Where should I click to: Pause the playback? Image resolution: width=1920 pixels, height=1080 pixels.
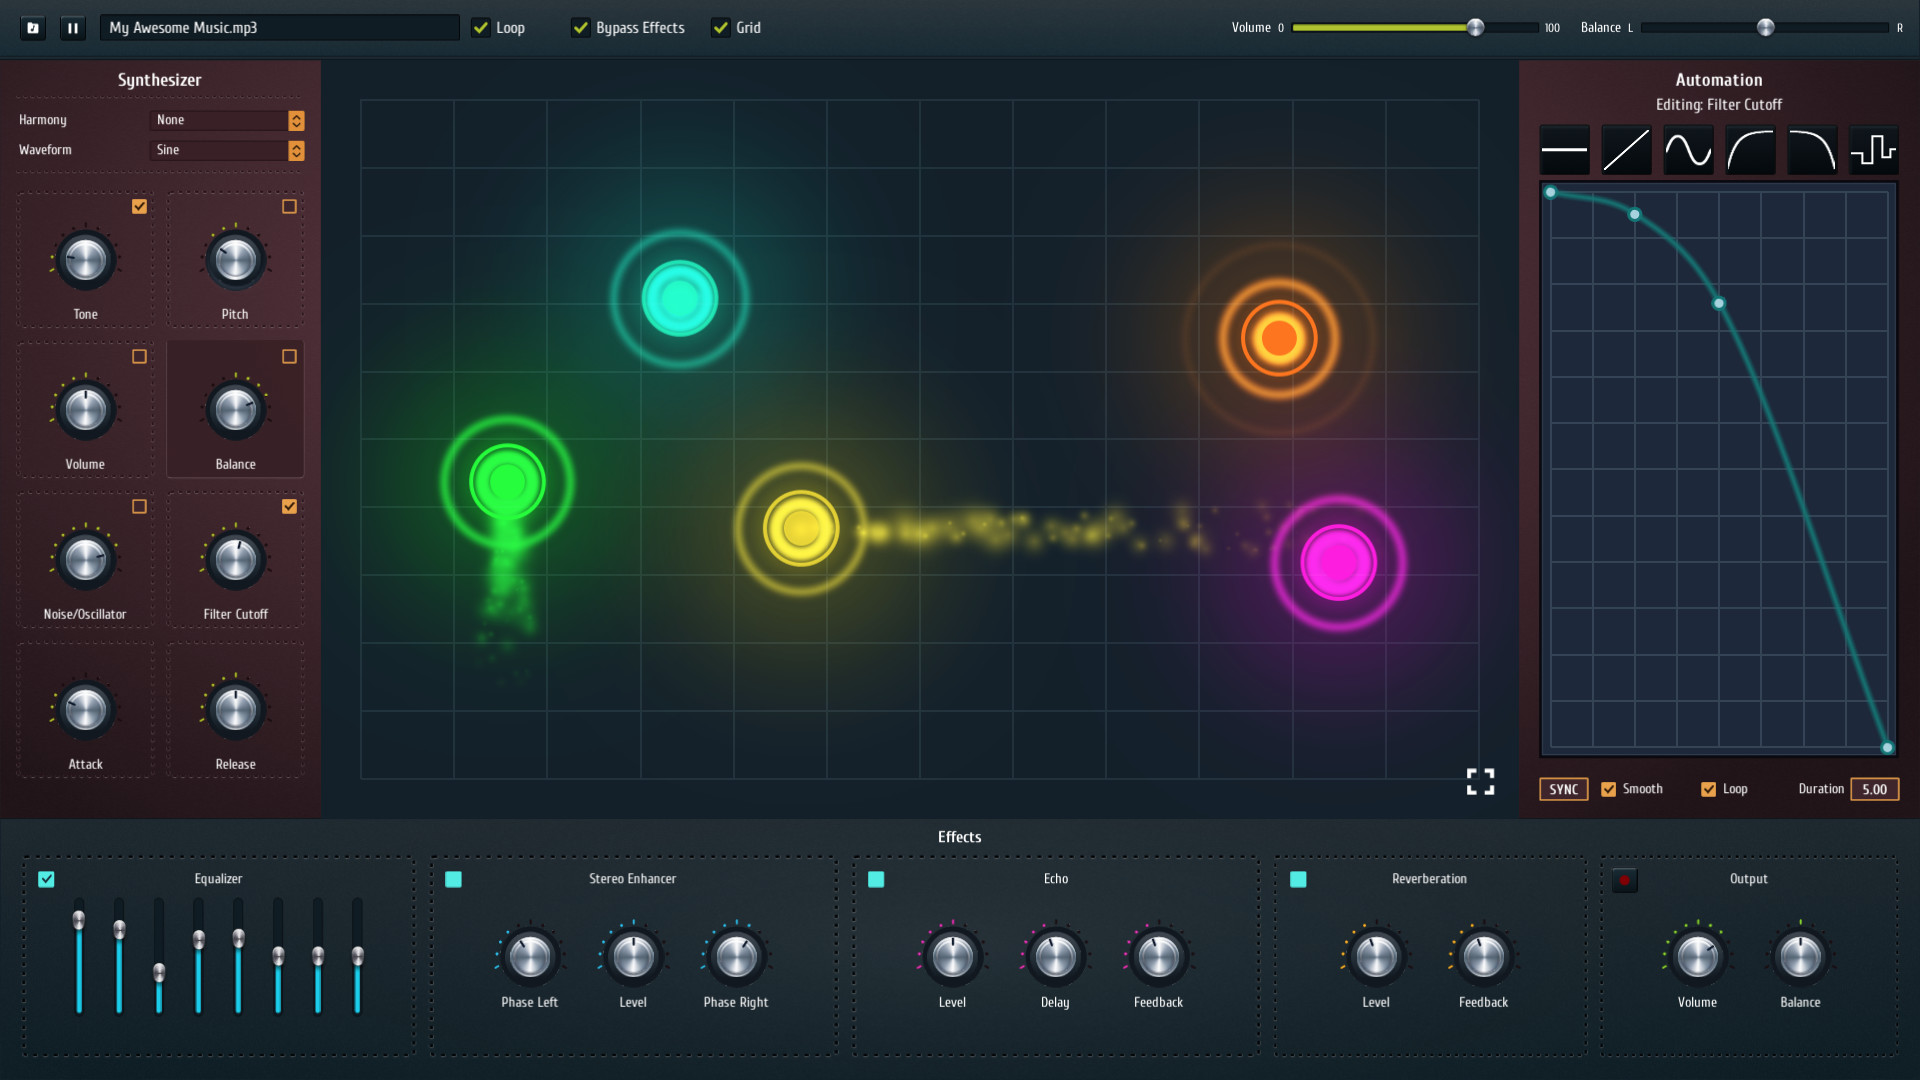tap(72, 27)
